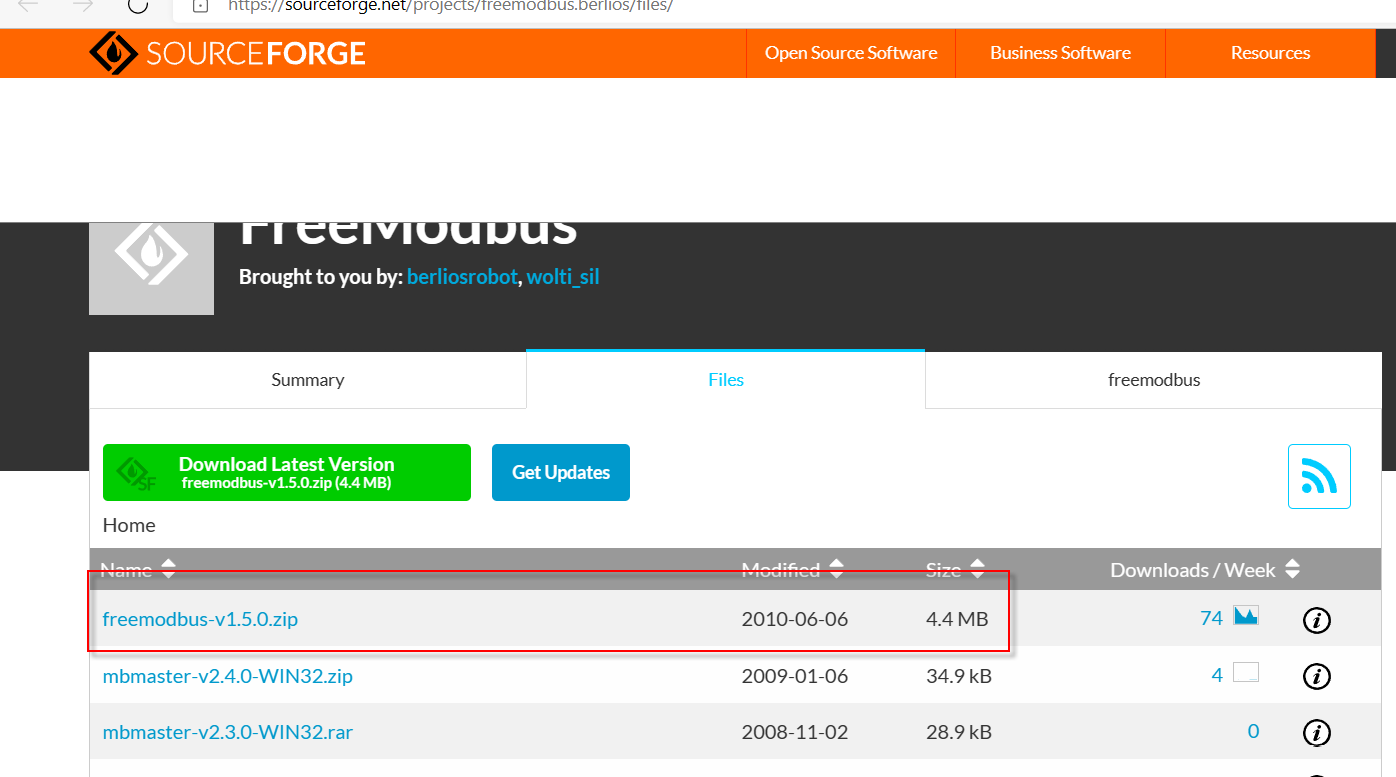Click the 4.4 MB size value
This screenshot has height=777, width=1396.
[x=957, y=619]
